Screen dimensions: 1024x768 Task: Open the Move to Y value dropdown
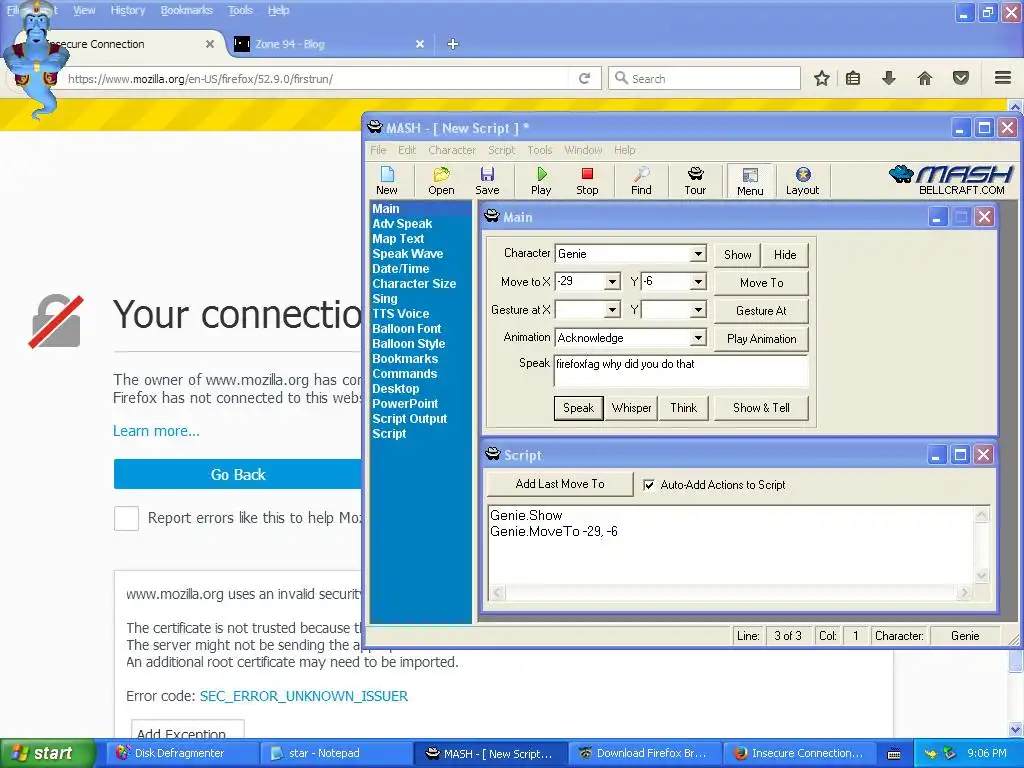tap(698, 281)
